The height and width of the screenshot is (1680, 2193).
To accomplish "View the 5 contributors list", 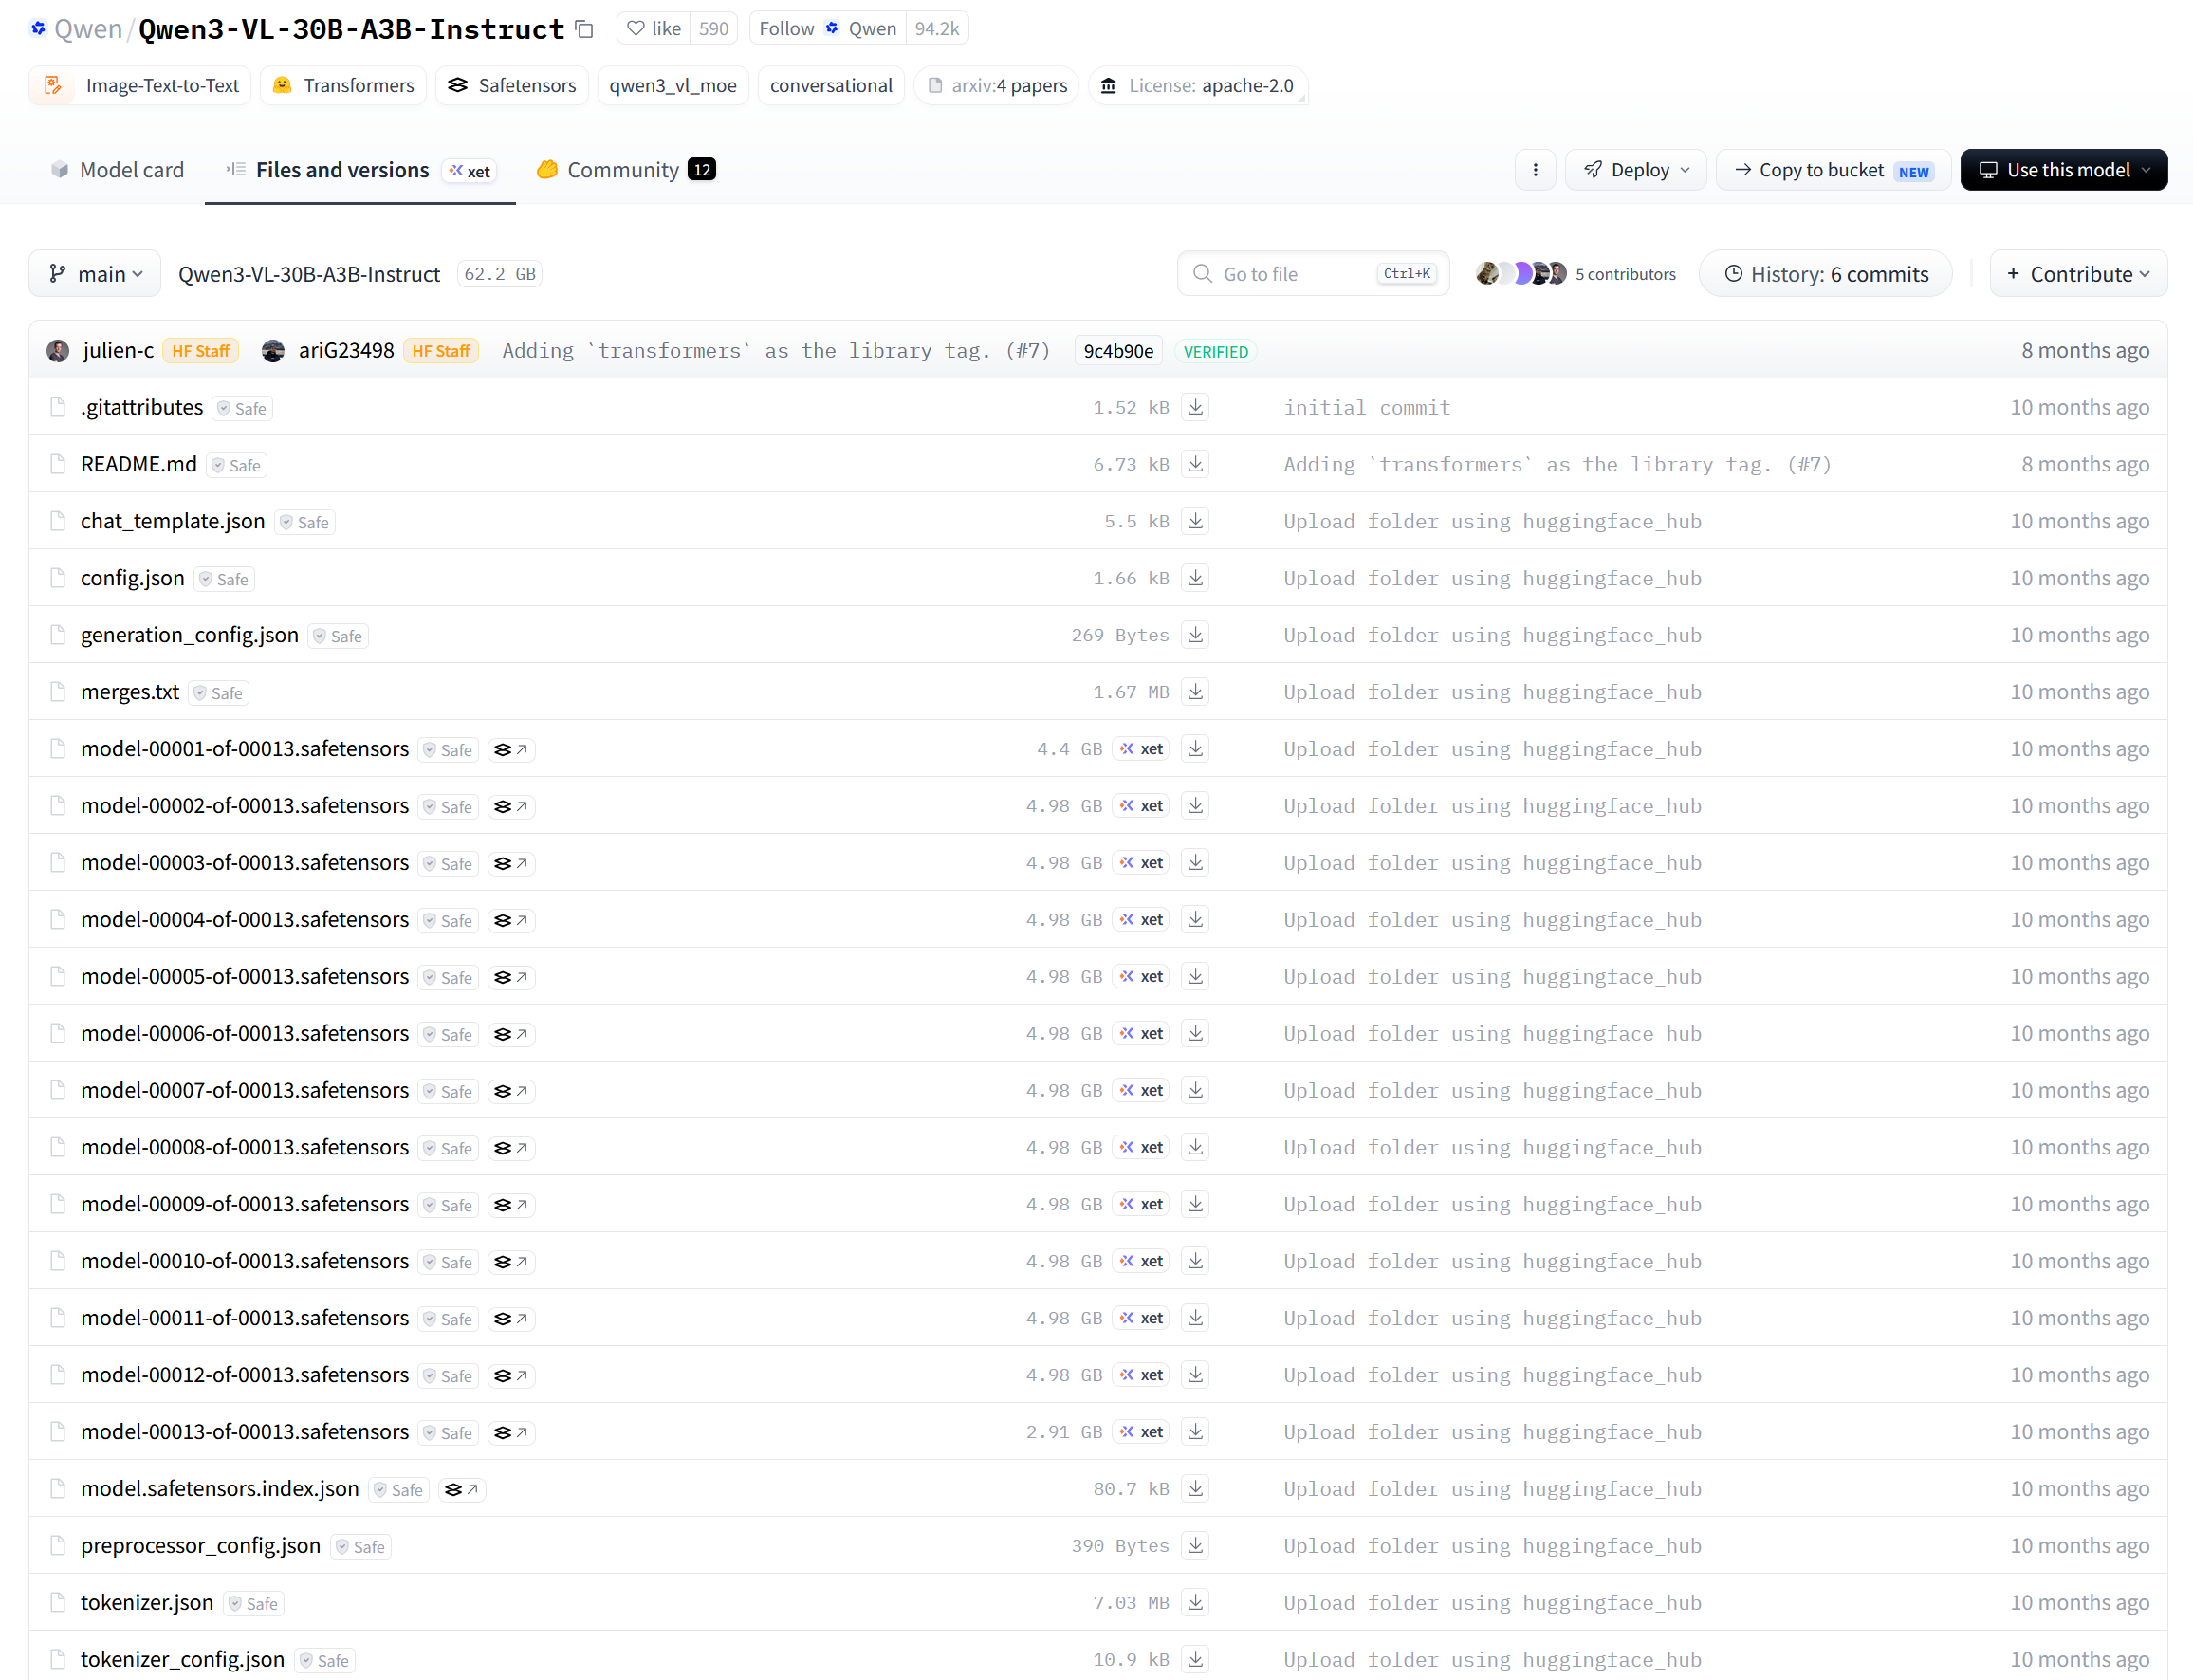I will pos(1576,274).
